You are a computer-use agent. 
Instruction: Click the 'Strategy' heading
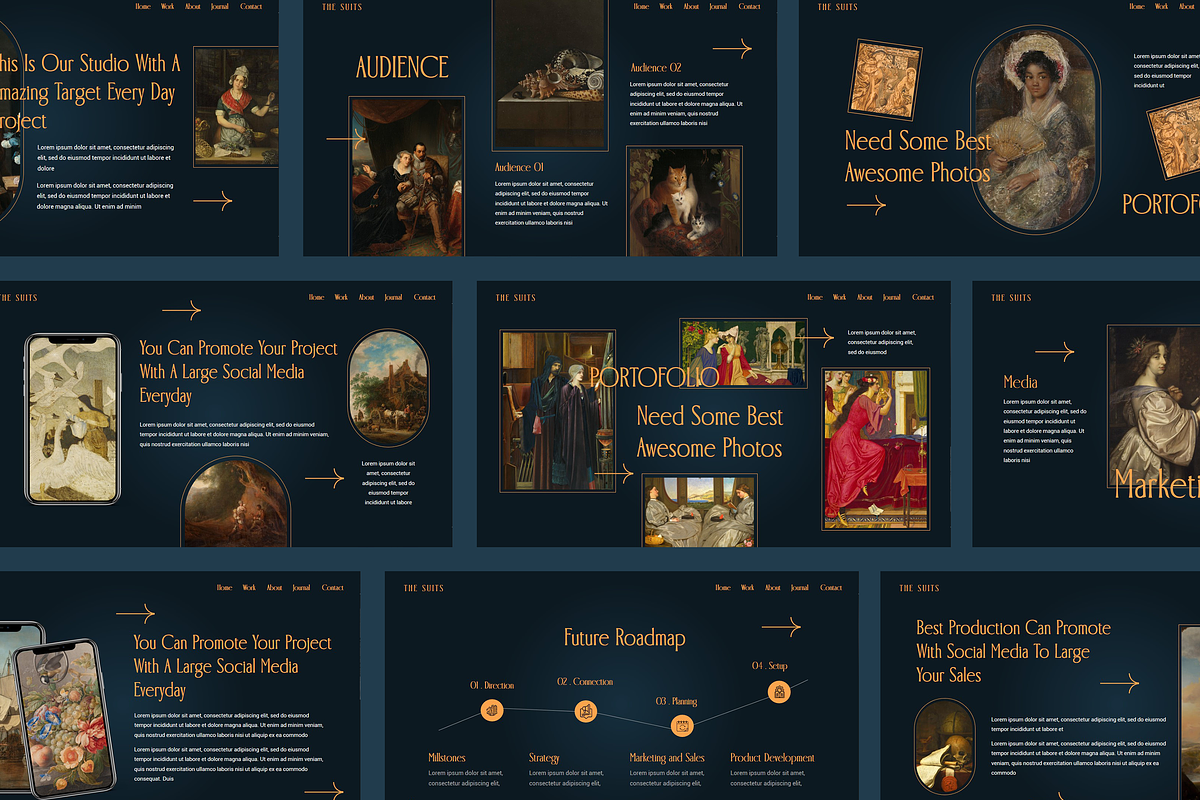tap(544, 758)
